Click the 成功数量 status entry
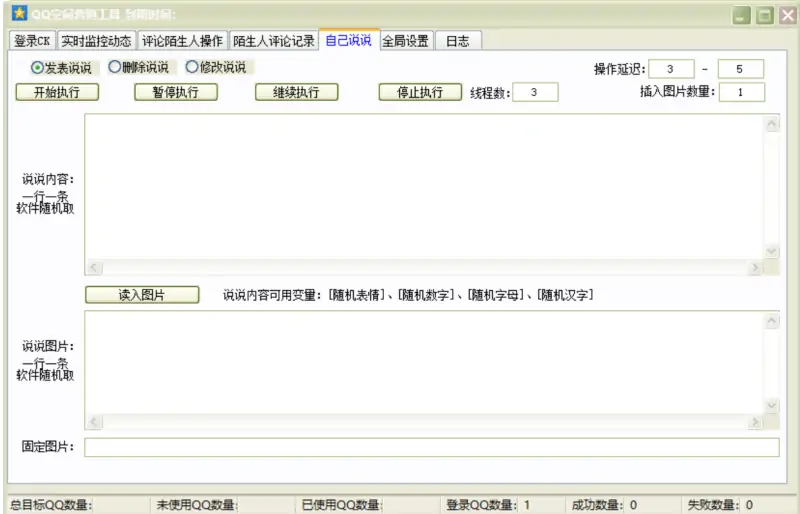Image resolution: width=800 pixels, height=514 pixels. (604, 505)
